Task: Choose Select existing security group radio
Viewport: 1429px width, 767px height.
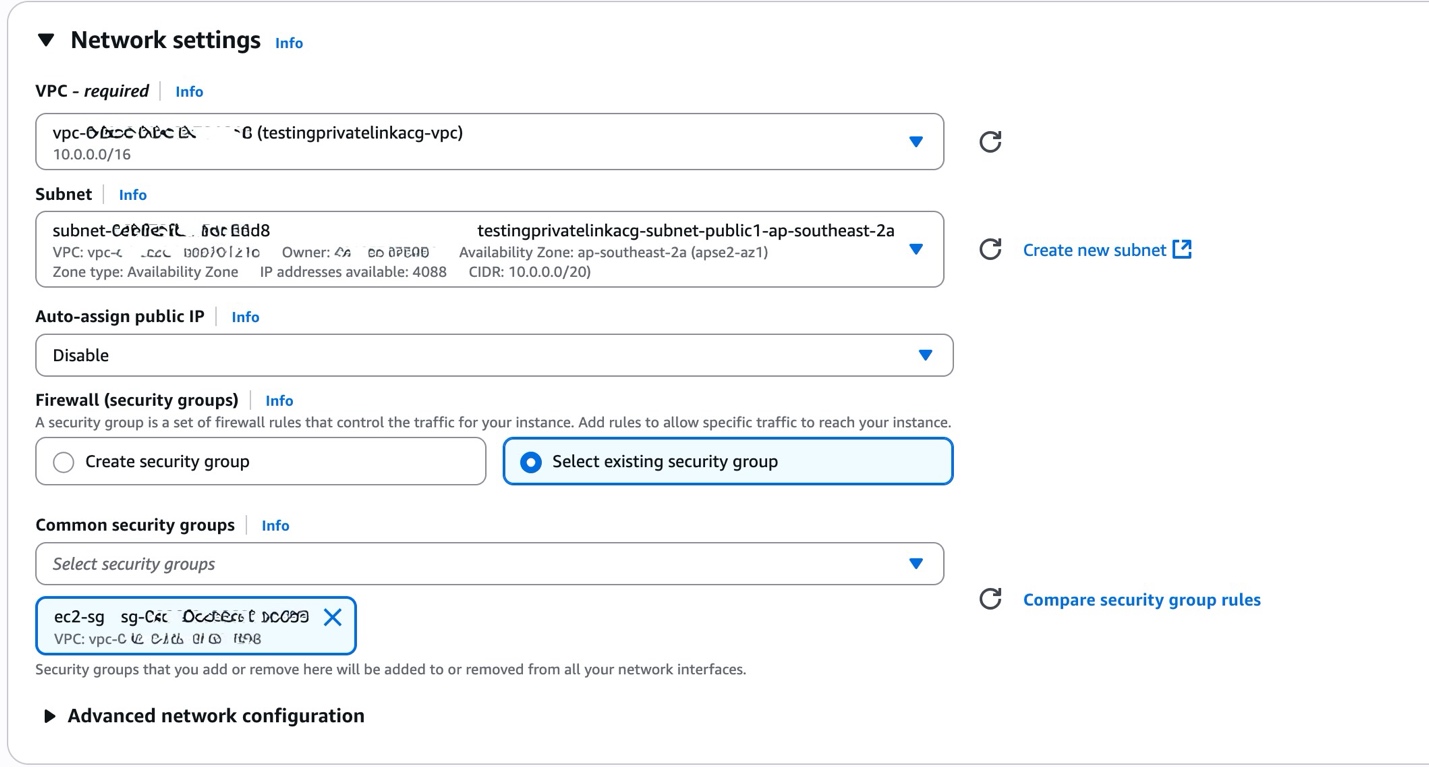Action: click(531, 462)
